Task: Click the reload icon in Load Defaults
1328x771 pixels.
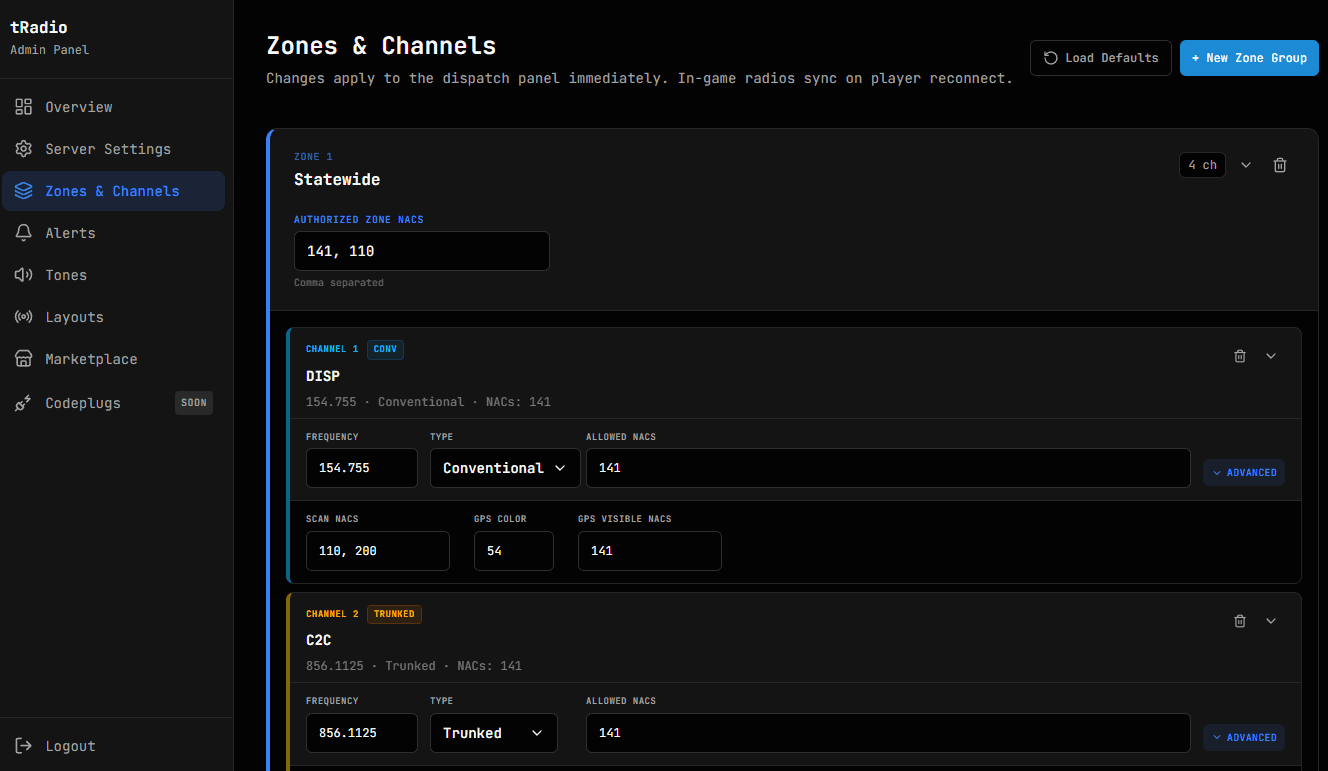Action: pyautogui.click(x=1051, y=58)
